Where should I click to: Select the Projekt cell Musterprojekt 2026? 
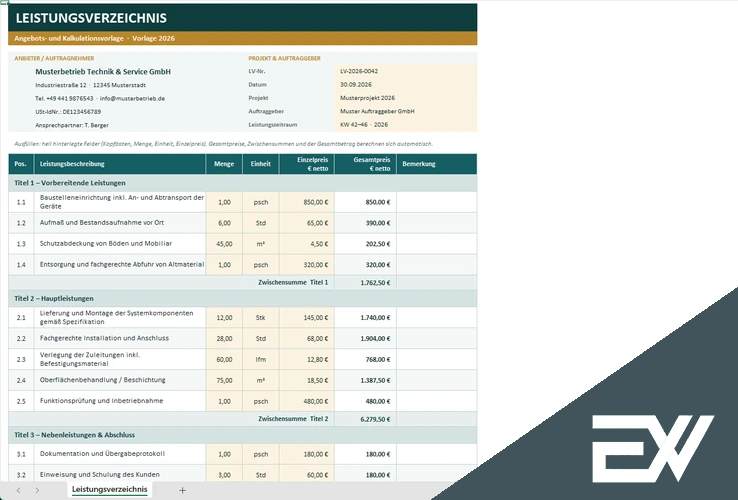point(405,98)
